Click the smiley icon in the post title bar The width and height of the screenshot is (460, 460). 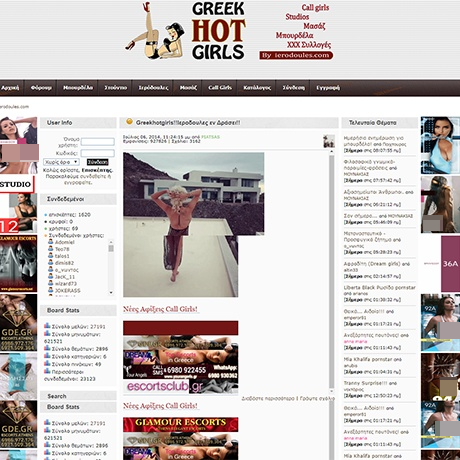point(129,122)
